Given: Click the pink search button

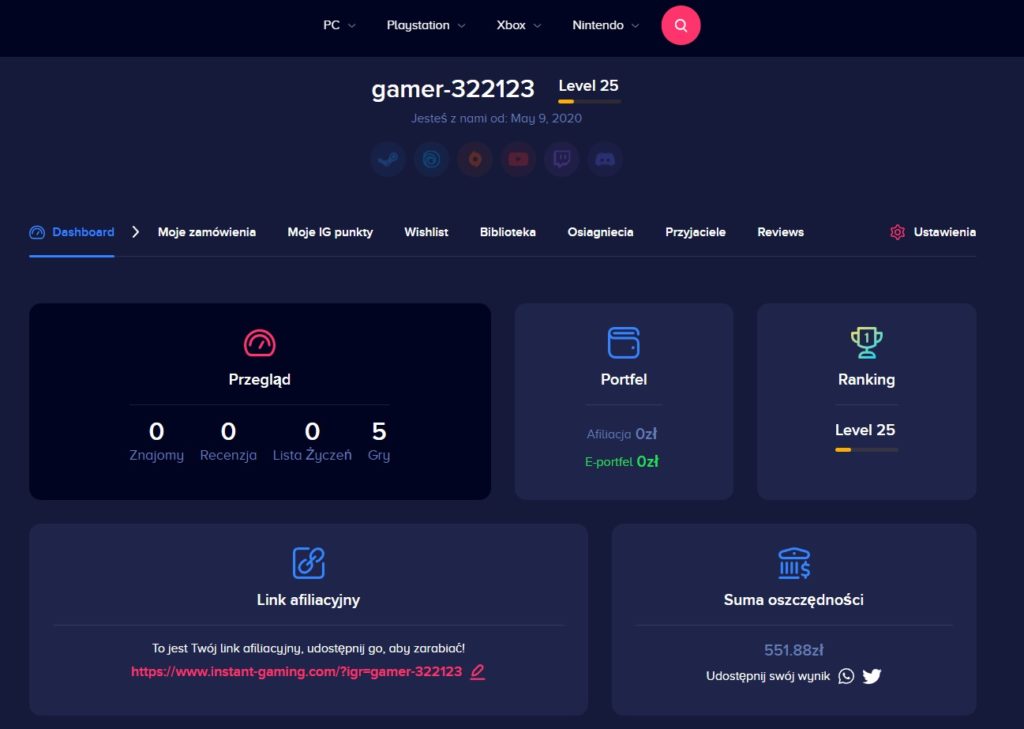Looking at the screenshot, I should [x=680, y=26].
